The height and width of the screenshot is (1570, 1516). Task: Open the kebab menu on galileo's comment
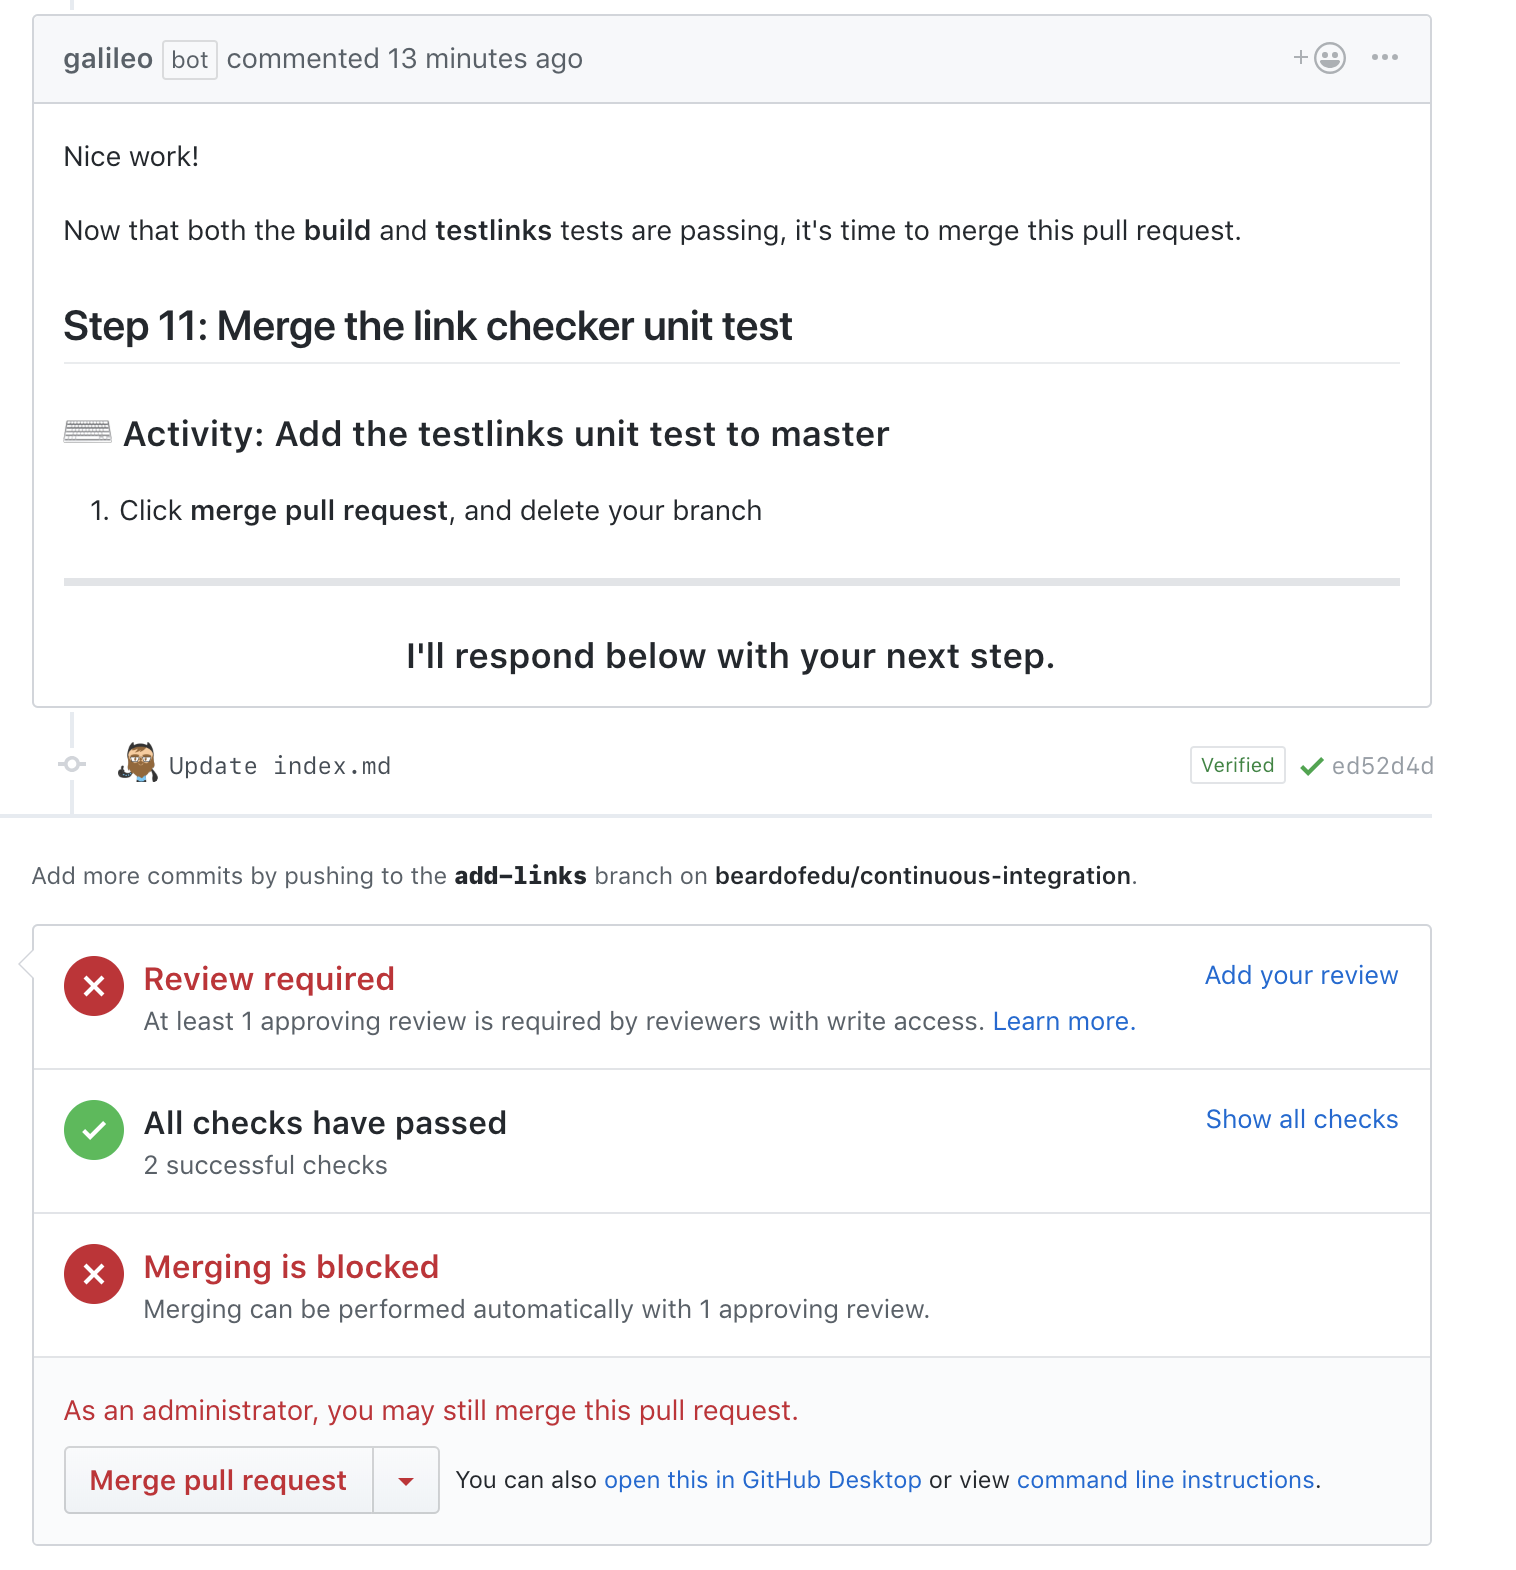pos(1384,58)
